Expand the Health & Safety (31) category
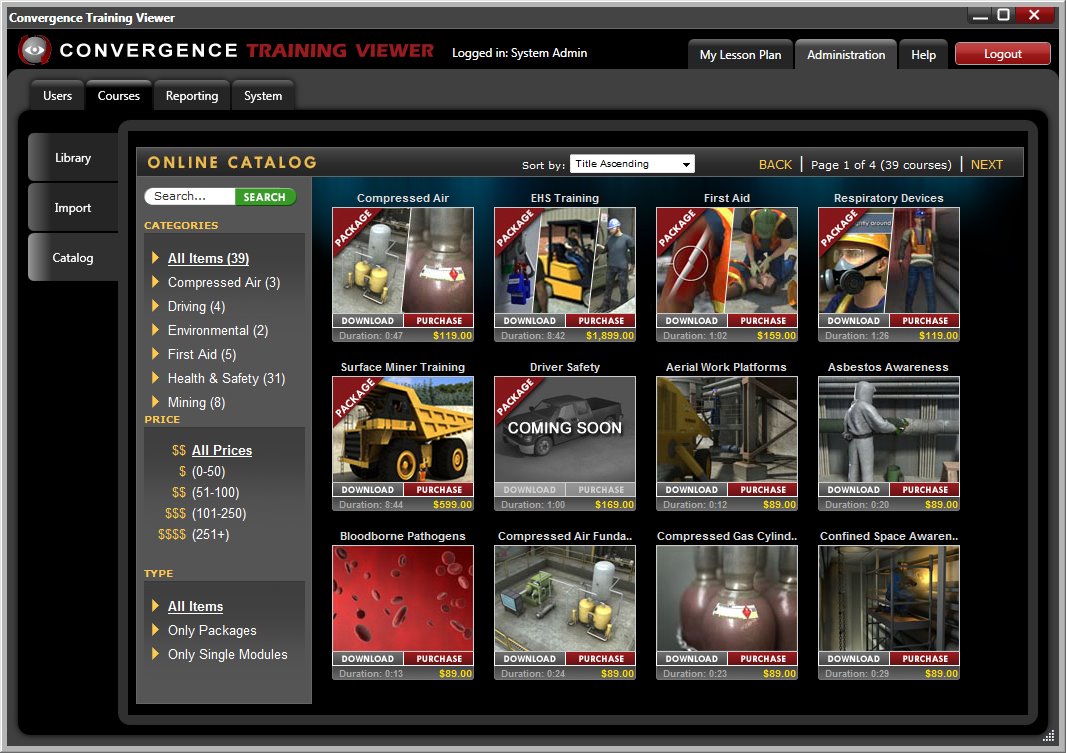 click(226, 378)
